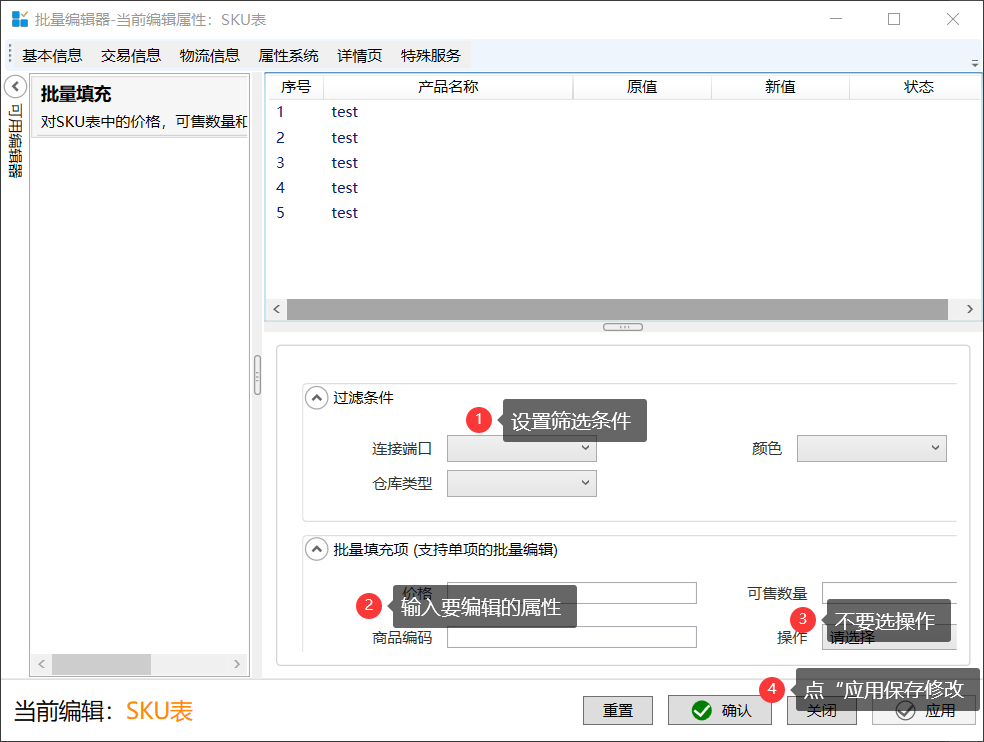Select the 特殊服务 tab
984x742 pixels.
(x=431, y=56)
